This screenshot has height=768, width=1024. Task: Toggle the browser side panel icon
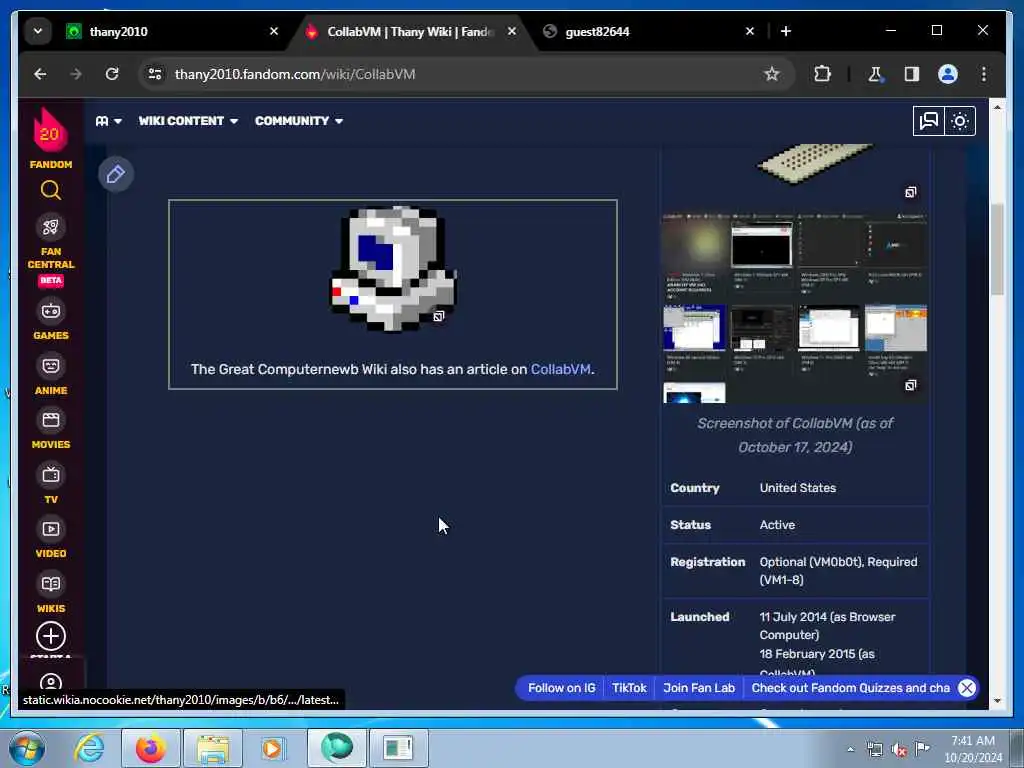click(912, 74)
